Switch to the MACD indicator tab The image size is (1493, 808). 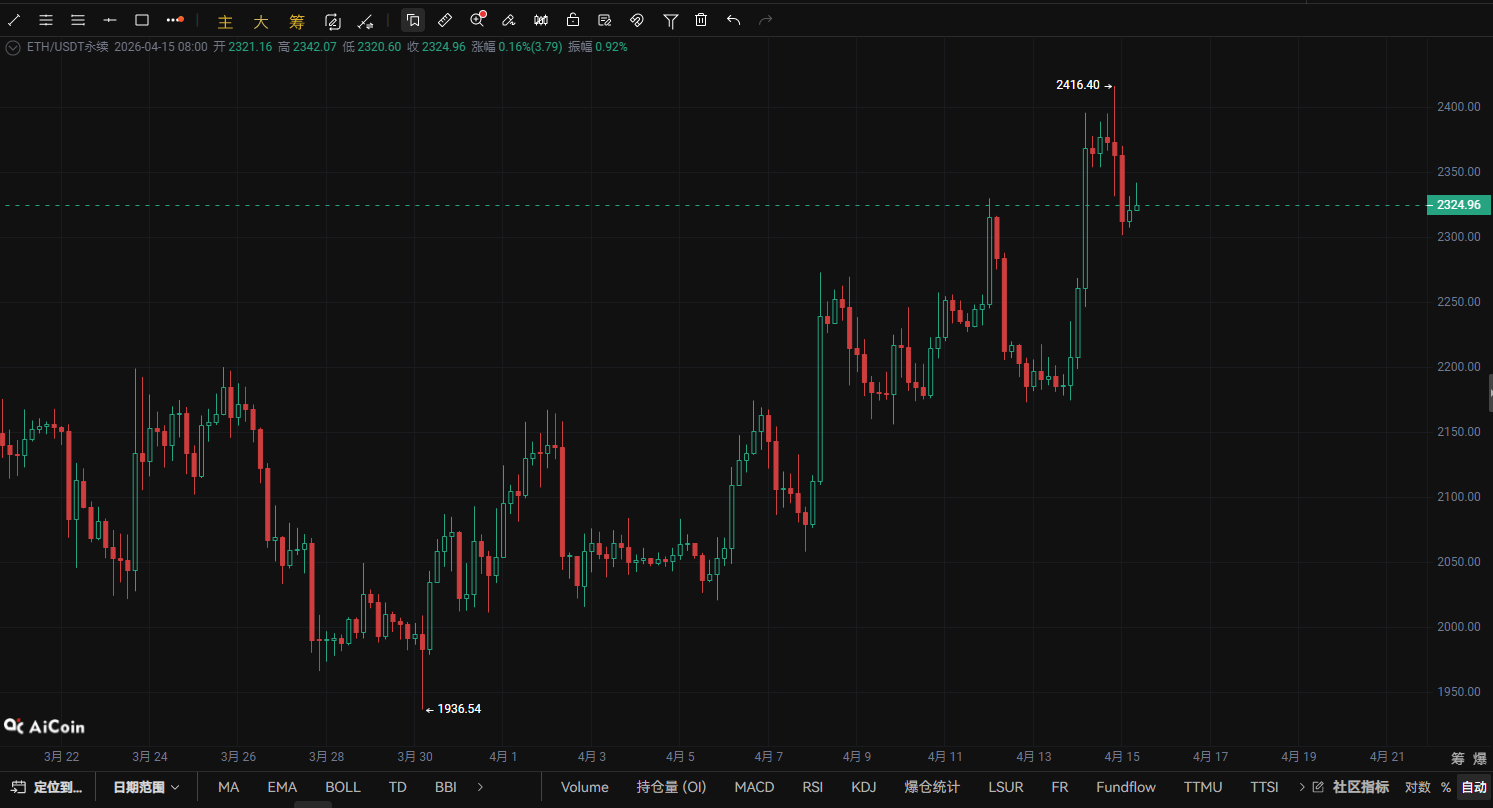click(754, 787)
